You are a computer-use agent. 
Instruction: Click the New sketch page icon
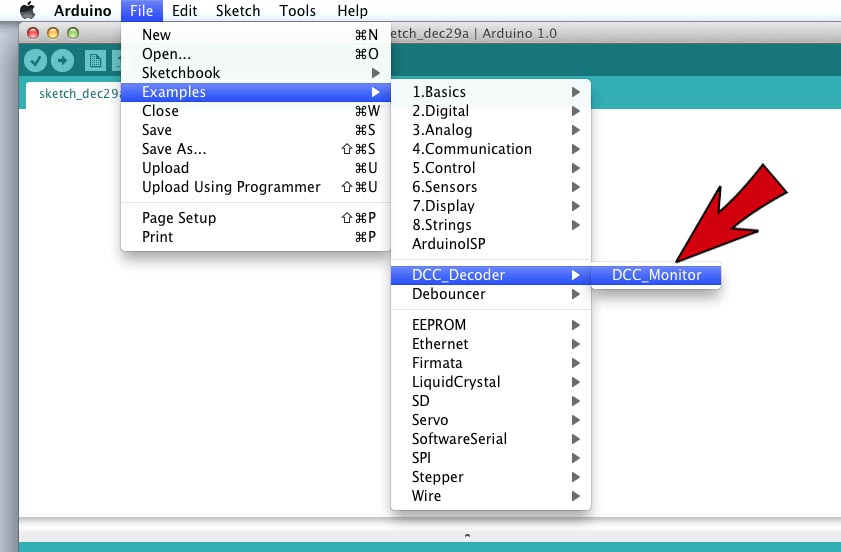[95, 61]
